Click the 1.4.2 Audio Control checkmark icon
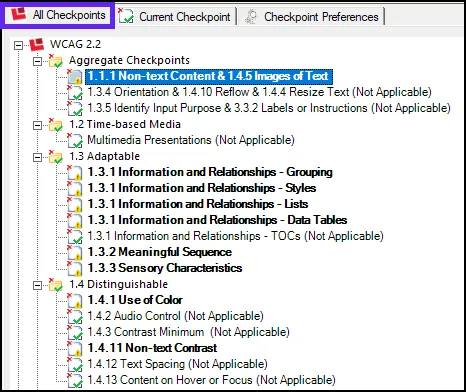 pos(75,316)
